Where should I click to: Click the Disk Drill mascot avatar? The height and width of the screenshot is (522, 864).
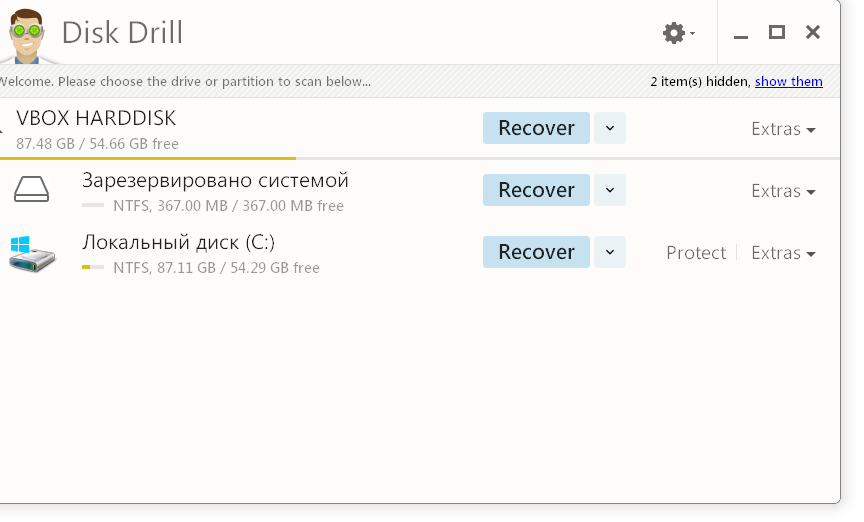coord(26,36)
